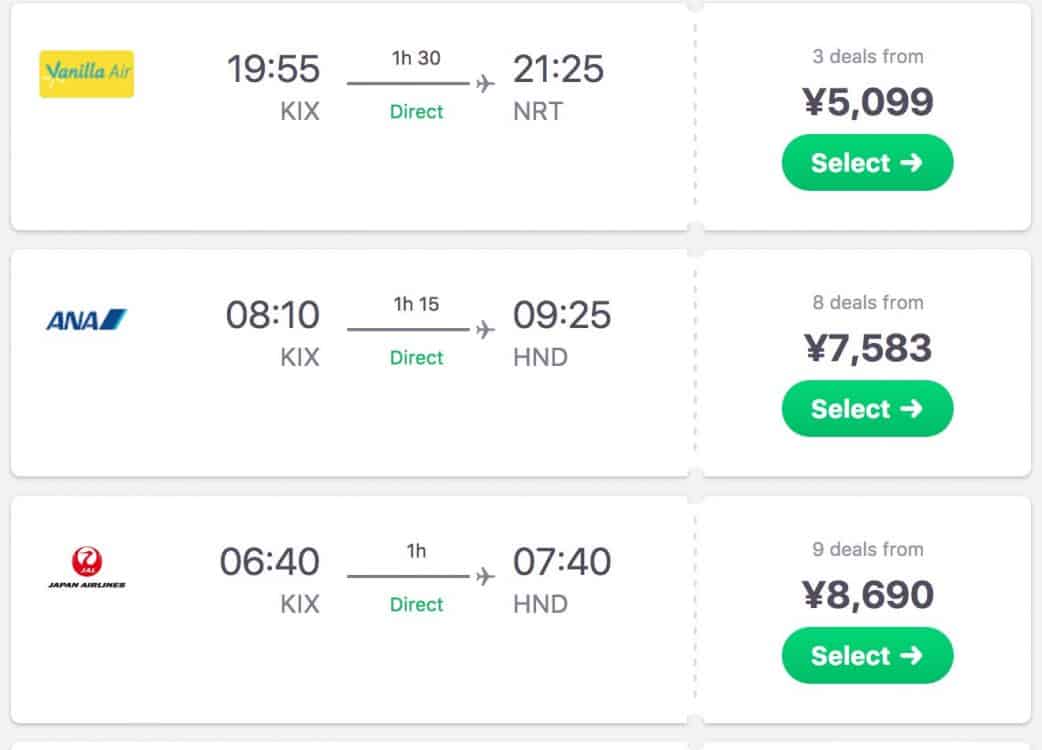Click the 06:40 Japan Airlines departure
The image size is (1042, 750).
pos(270,563)
